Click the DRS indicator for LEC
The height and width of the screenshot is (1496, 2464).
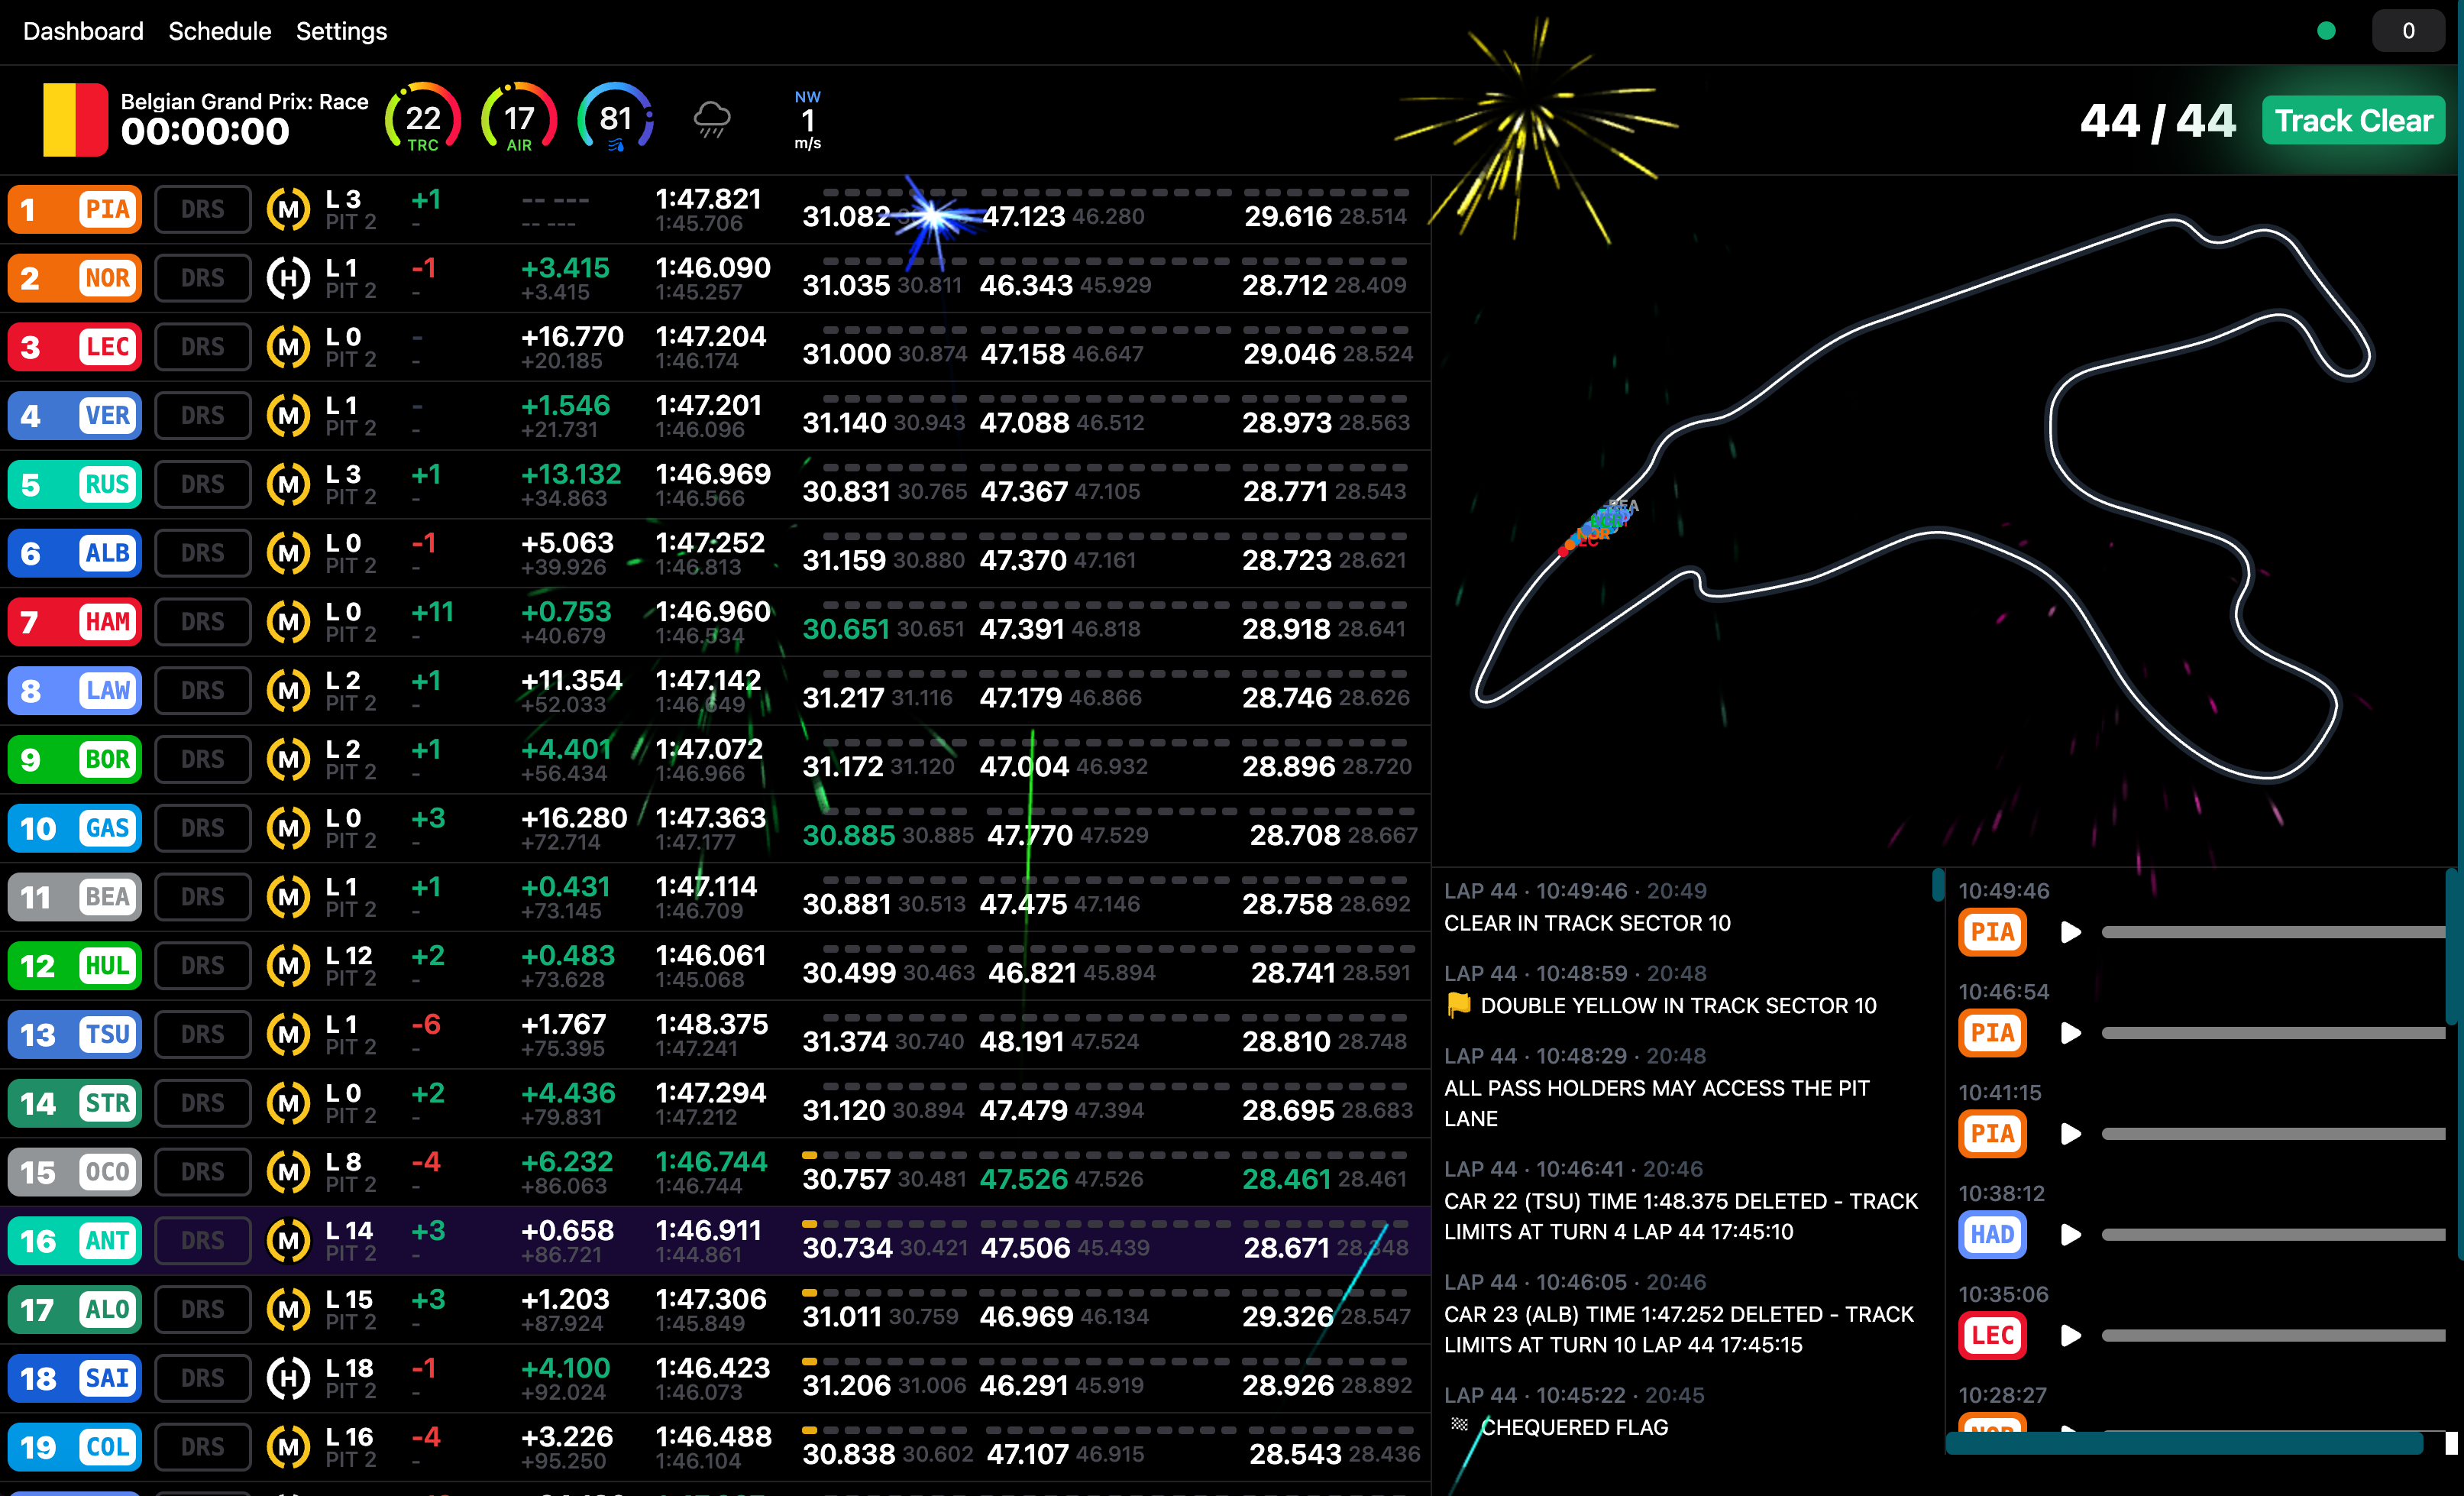(203, 347)
